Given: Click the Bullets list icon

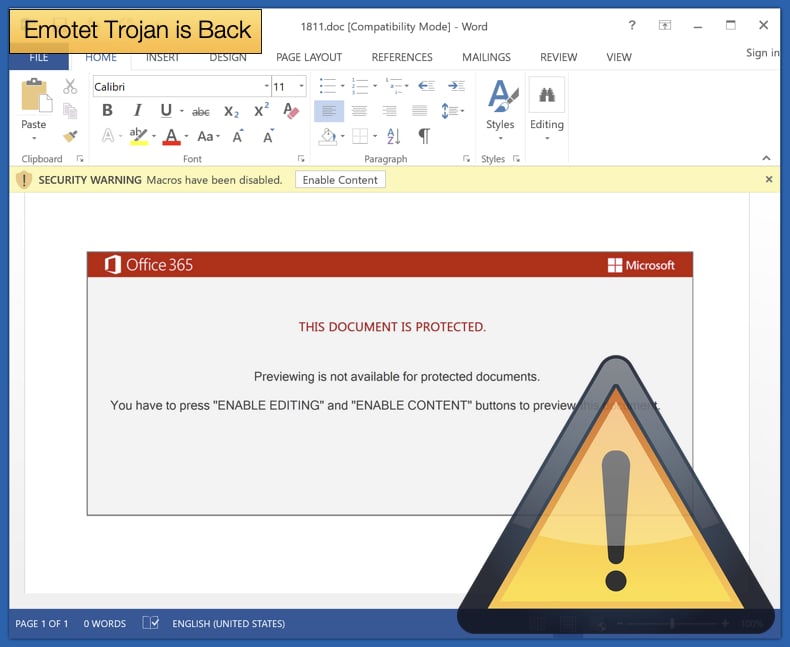Looking at the screenshot, I should point(327,86).
